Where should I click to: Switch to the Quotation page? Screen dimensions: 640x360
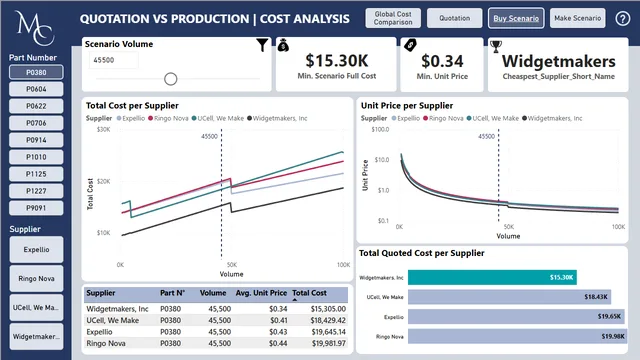pyautogui.click(x=454, y=18)
